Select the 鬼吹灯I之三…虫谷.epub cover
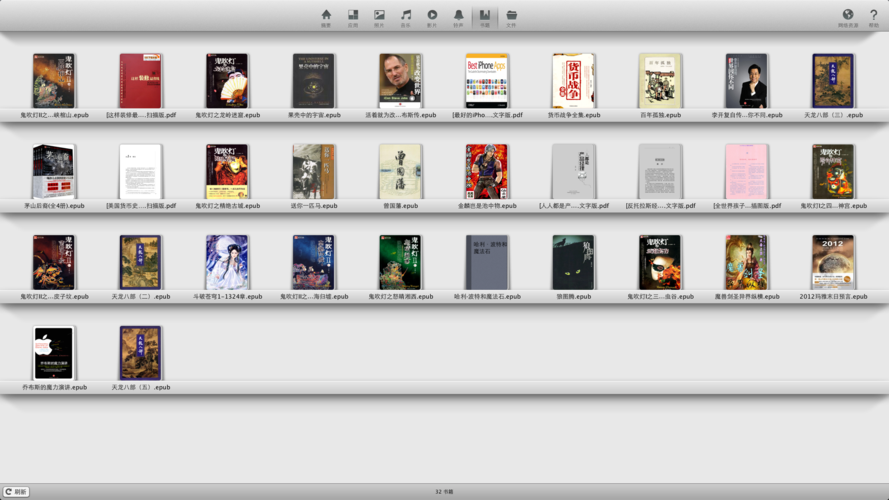This screenshot has height=500, width=889. coord(660,262)
